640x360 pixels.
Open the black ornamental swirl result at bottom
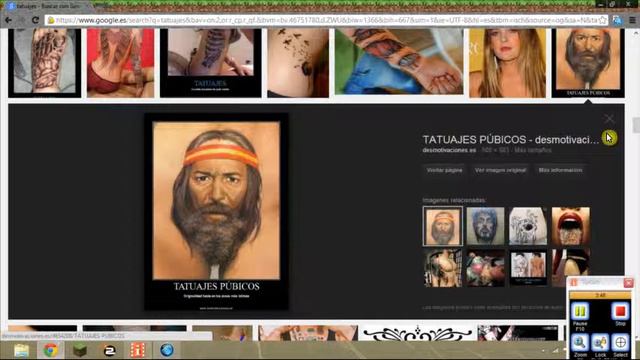tap(417, 333)
